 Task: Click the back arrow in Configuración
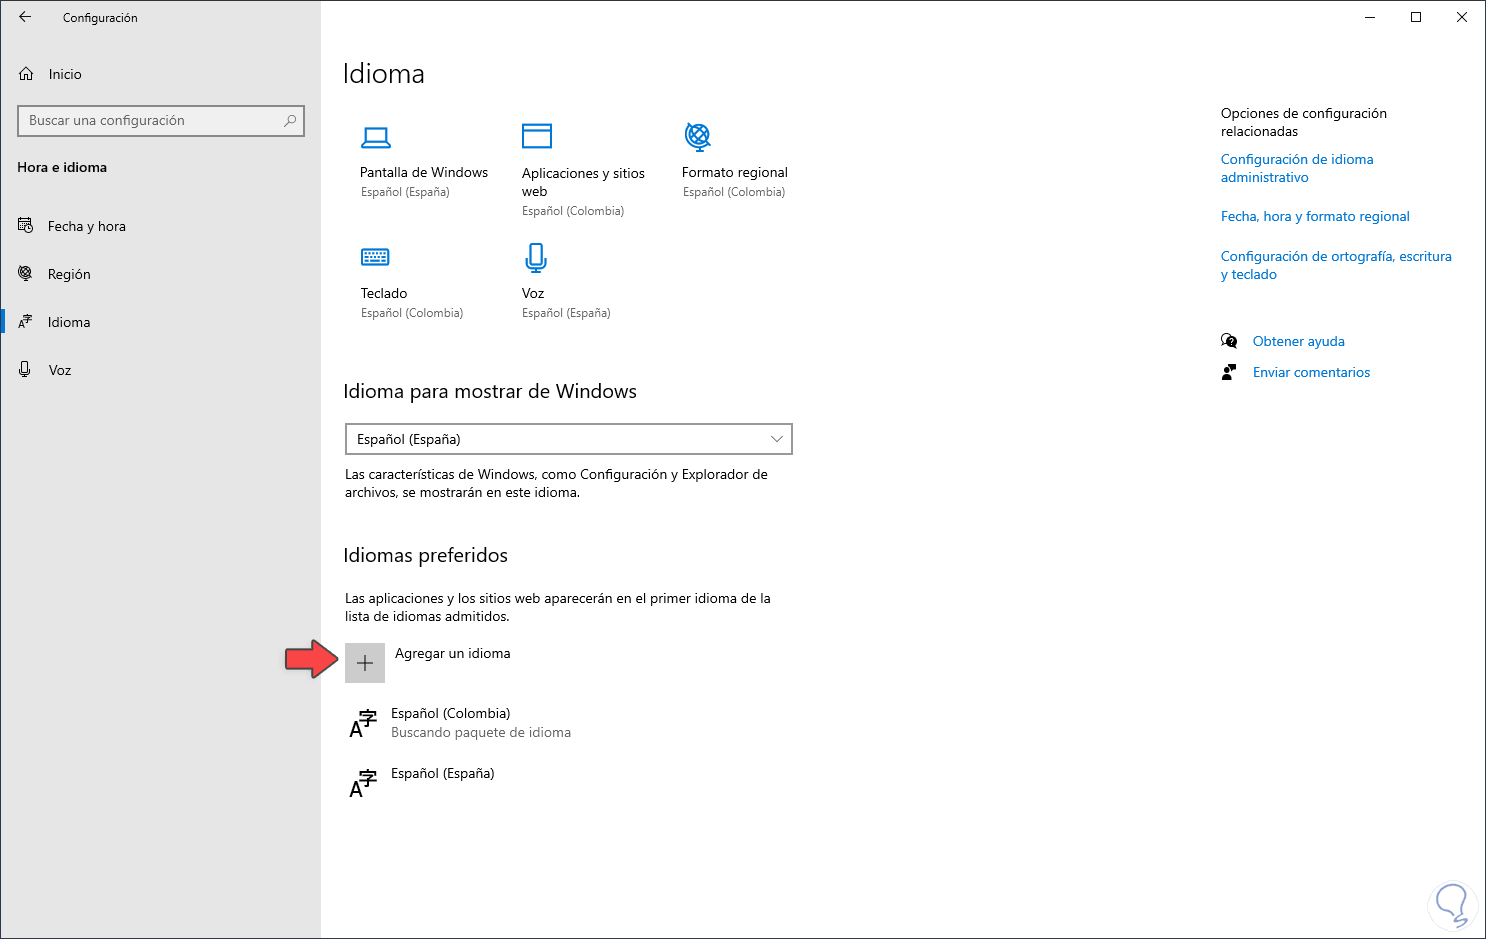25,17
